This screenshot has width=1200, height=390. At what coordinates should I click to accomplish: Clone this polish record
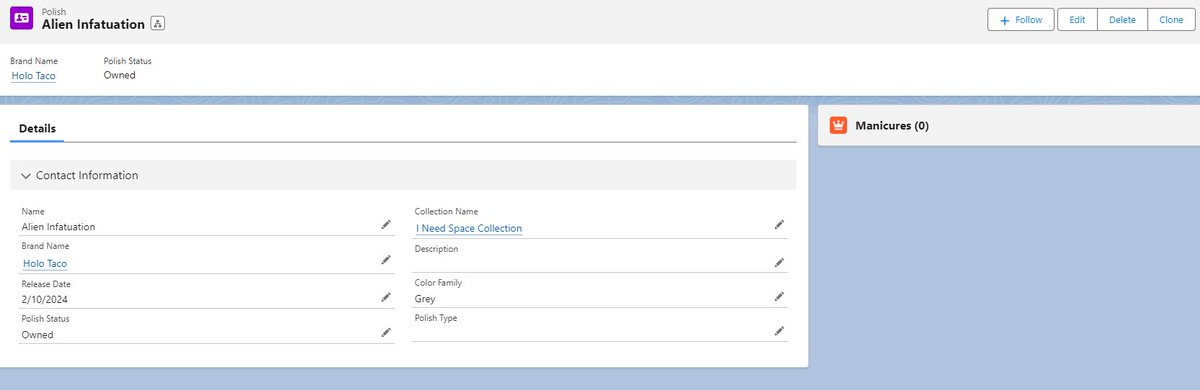point(1171,20)
